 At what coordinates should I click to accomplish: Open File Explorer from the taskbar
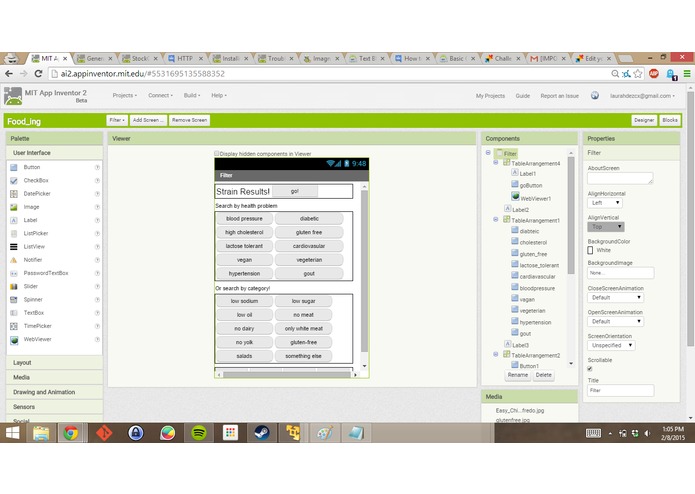[41, 433]
